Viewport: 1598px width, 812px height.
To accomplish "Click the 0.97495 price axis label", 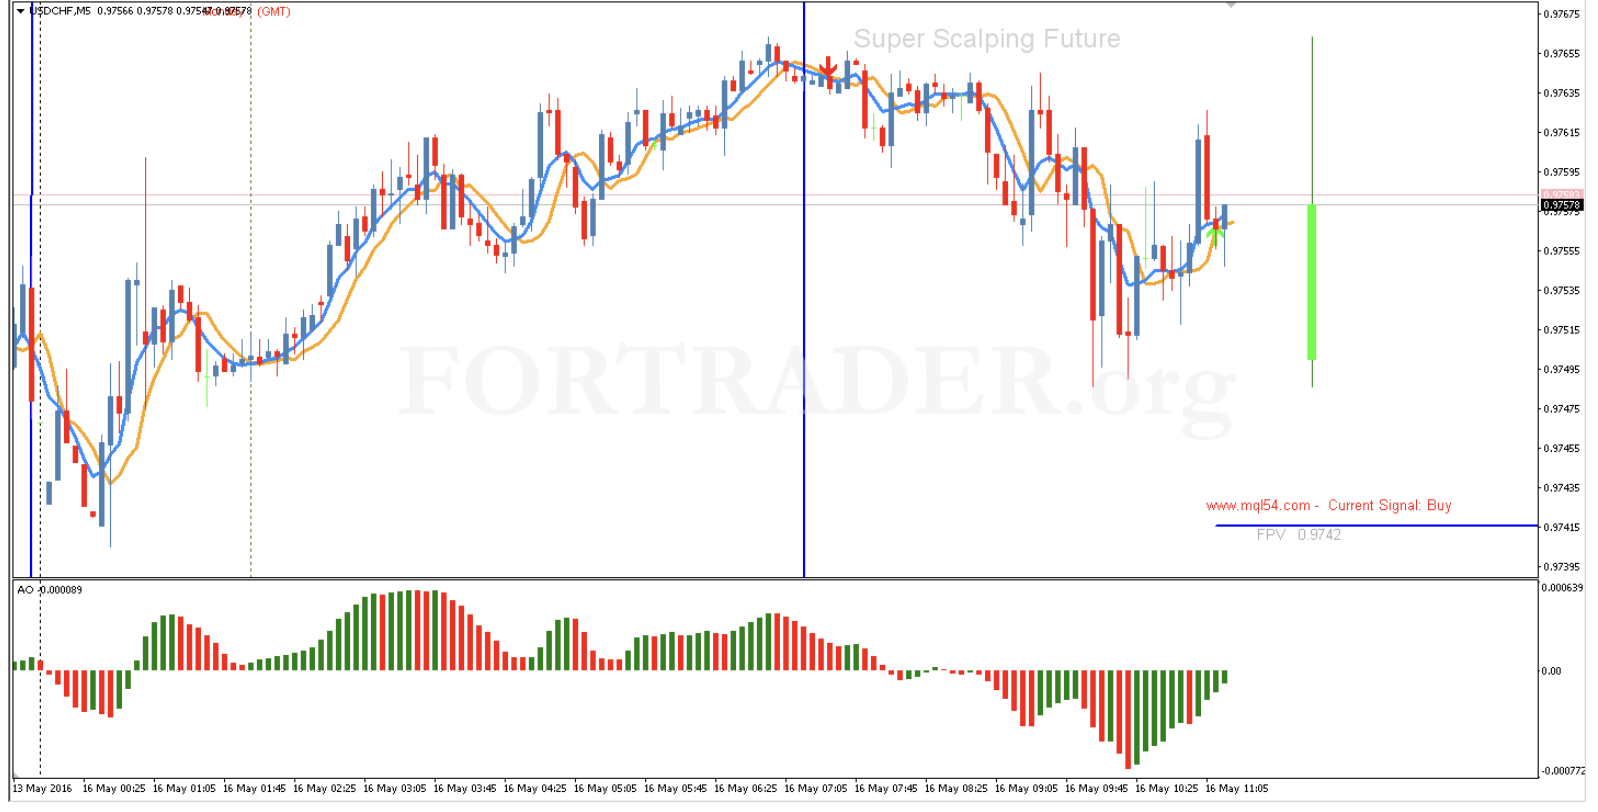I will click(x=1562, y=369).
